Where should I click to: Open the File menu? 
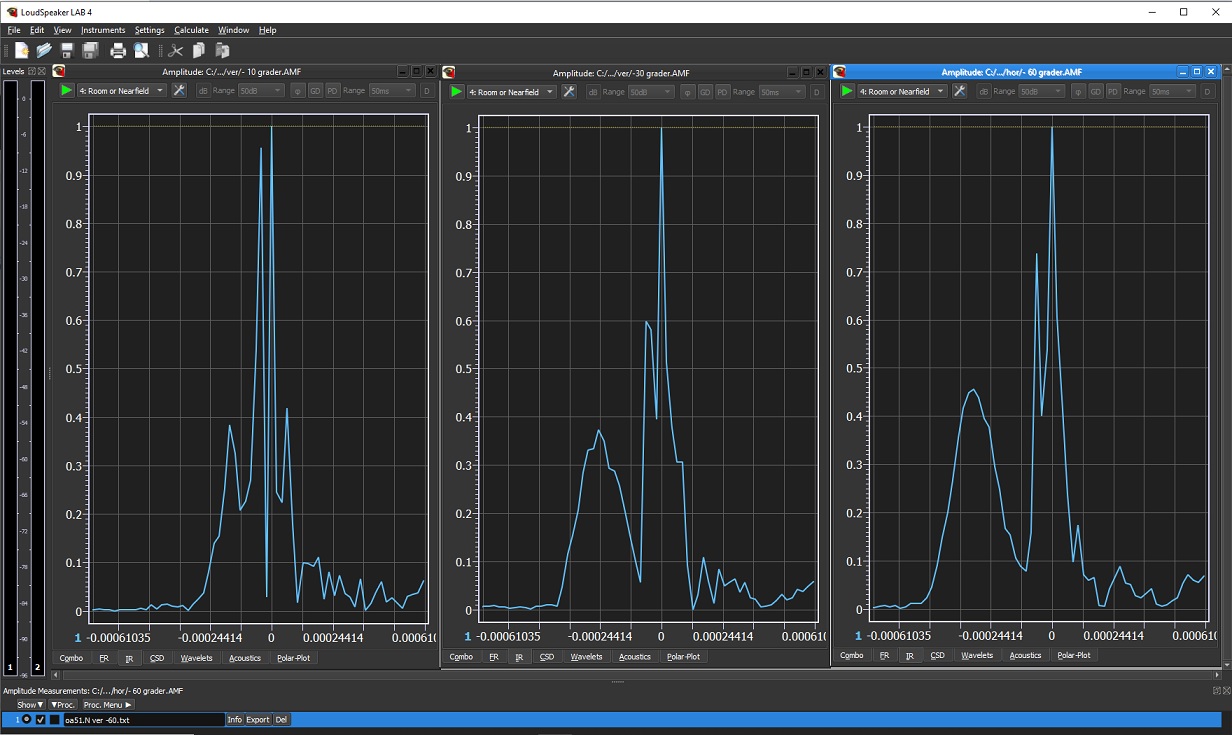point(14,30)
